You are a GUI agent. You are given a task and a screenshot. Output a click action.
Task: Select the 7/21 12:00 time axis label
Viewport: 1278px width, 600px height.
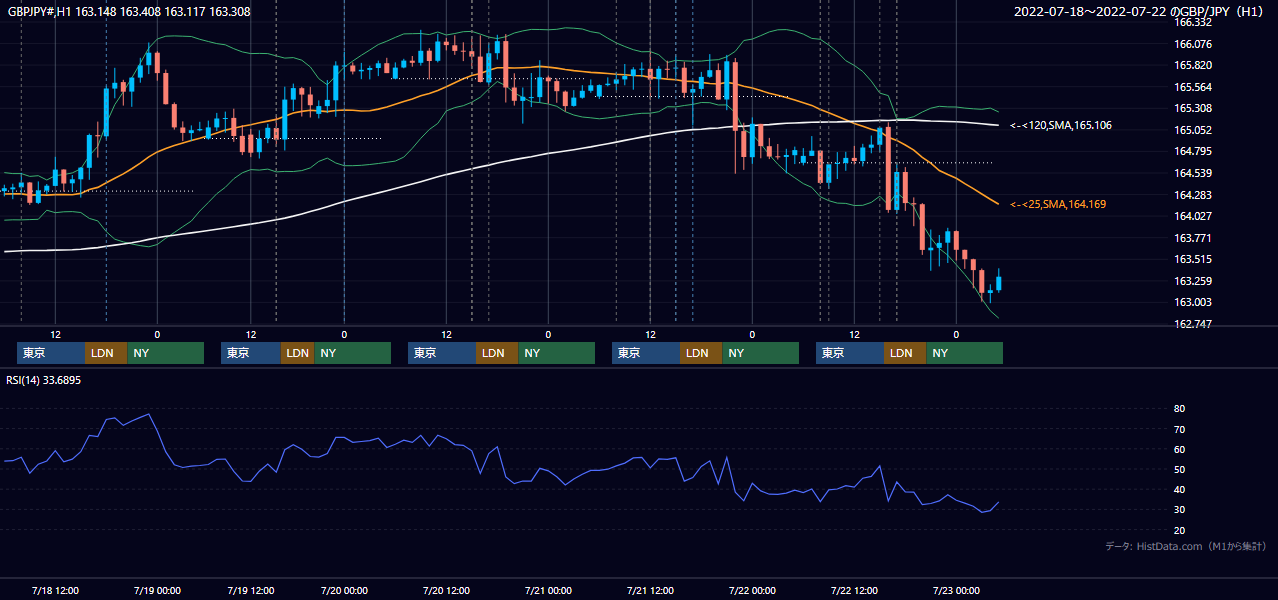pyautogui.click(x=650, y=590)
